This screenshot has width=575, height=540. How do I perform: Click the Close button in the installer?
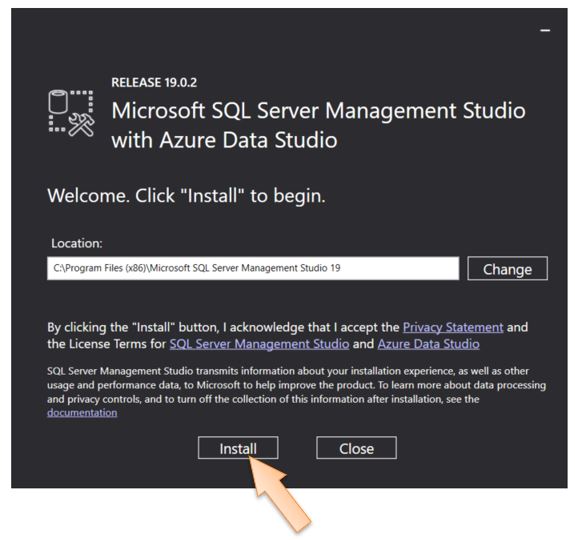click(x=356, y=448)
